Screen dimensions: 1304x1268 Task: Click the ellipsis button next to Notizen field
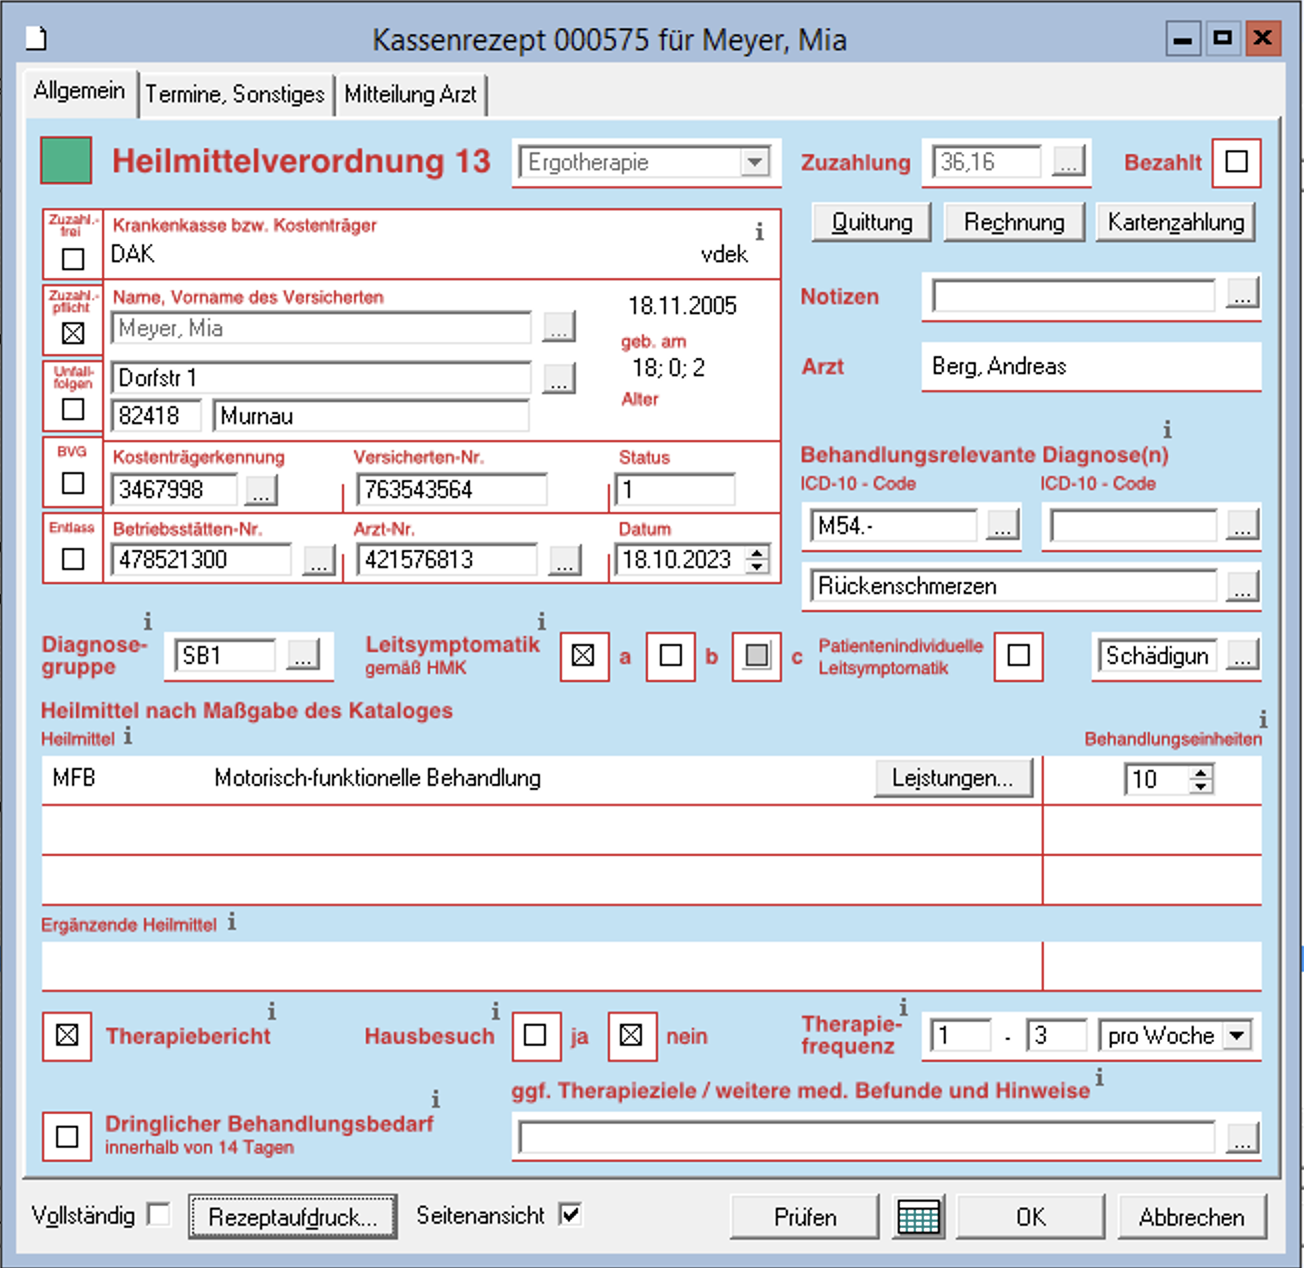tap(1241, 295)
